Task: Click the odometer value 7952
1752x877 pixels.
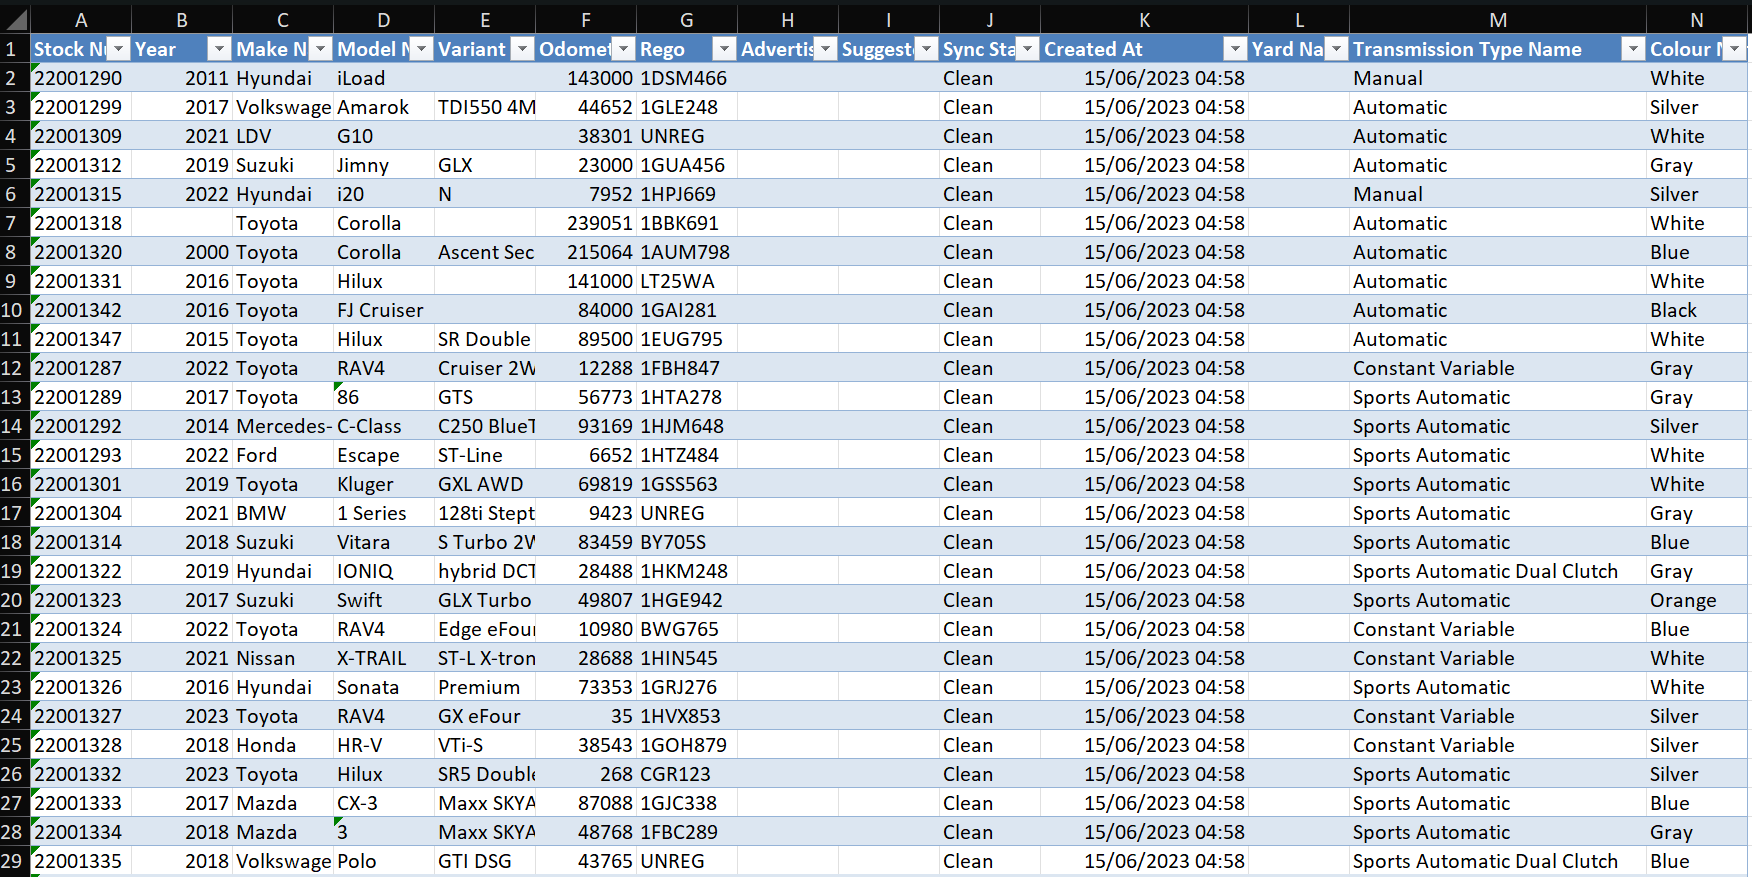Action: pos(586,194)
